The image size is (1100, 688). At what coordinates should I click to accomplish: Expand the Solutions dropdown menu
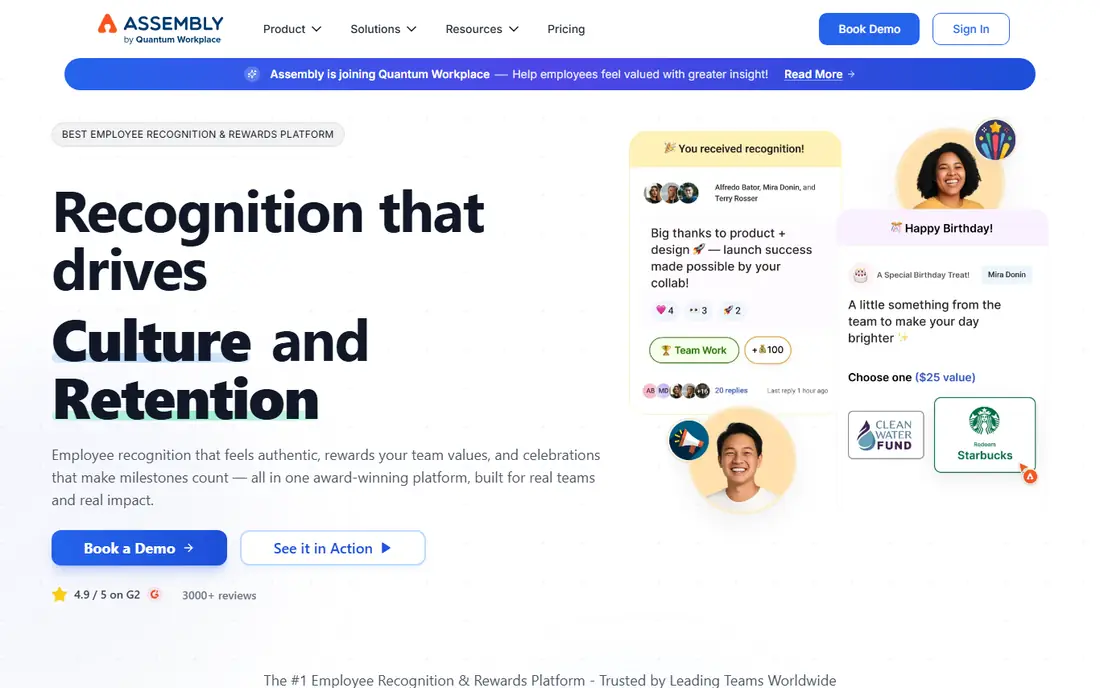(x=383, y=29)
